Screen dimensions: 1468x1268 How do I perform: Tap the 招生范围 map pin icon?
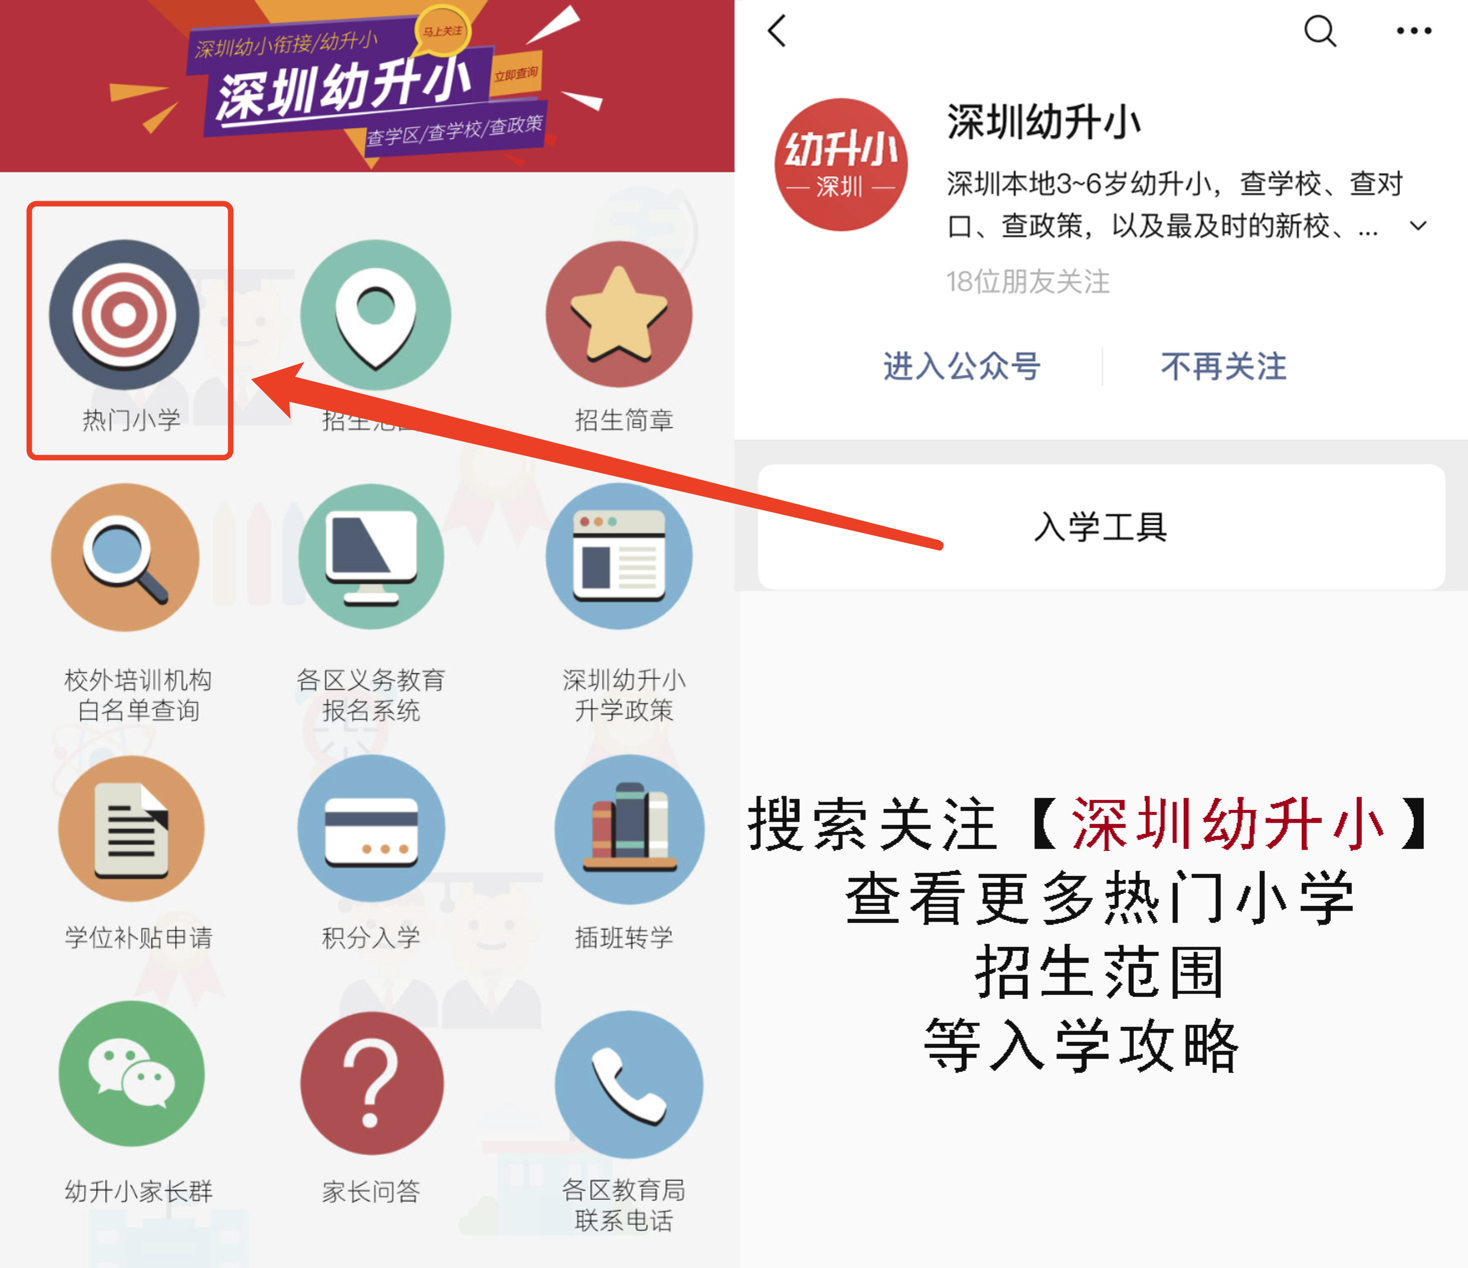coord(375,314)
